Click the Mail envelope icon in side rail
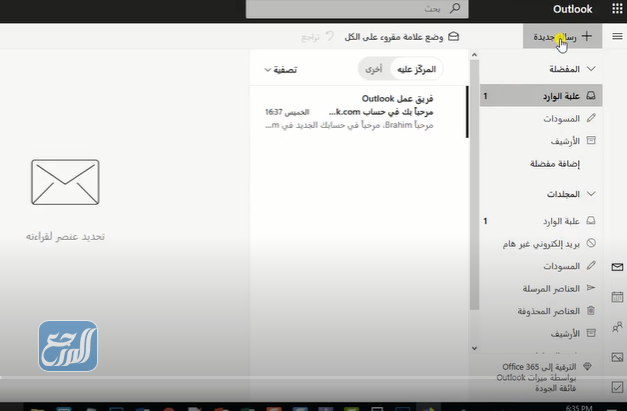627x411 pixels. (617, 267)
